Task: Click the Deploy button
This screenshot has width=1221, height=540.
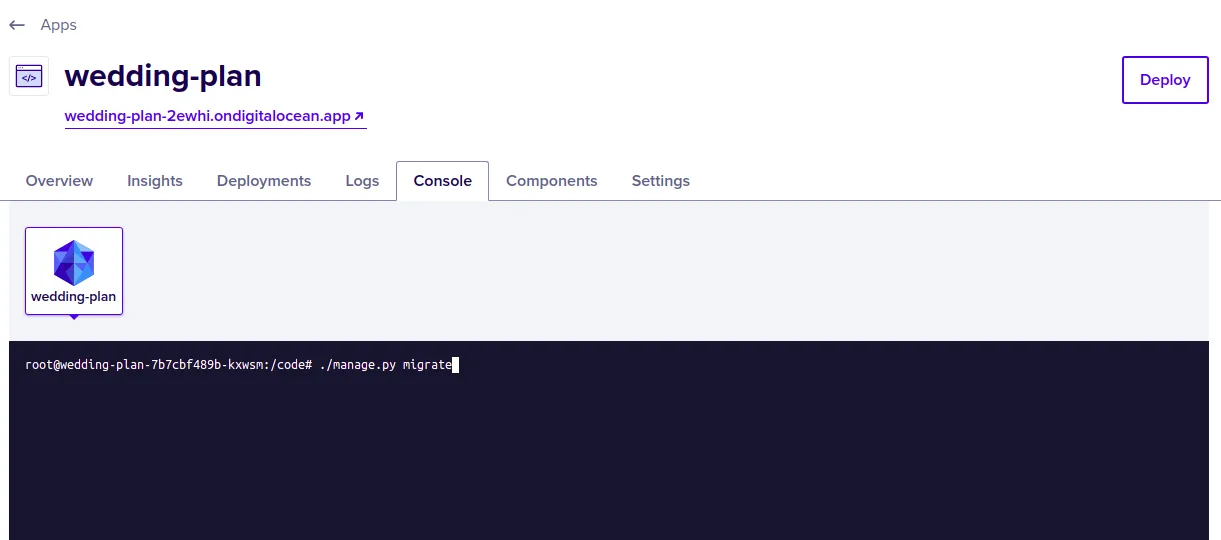Action: coord(1165,80)
